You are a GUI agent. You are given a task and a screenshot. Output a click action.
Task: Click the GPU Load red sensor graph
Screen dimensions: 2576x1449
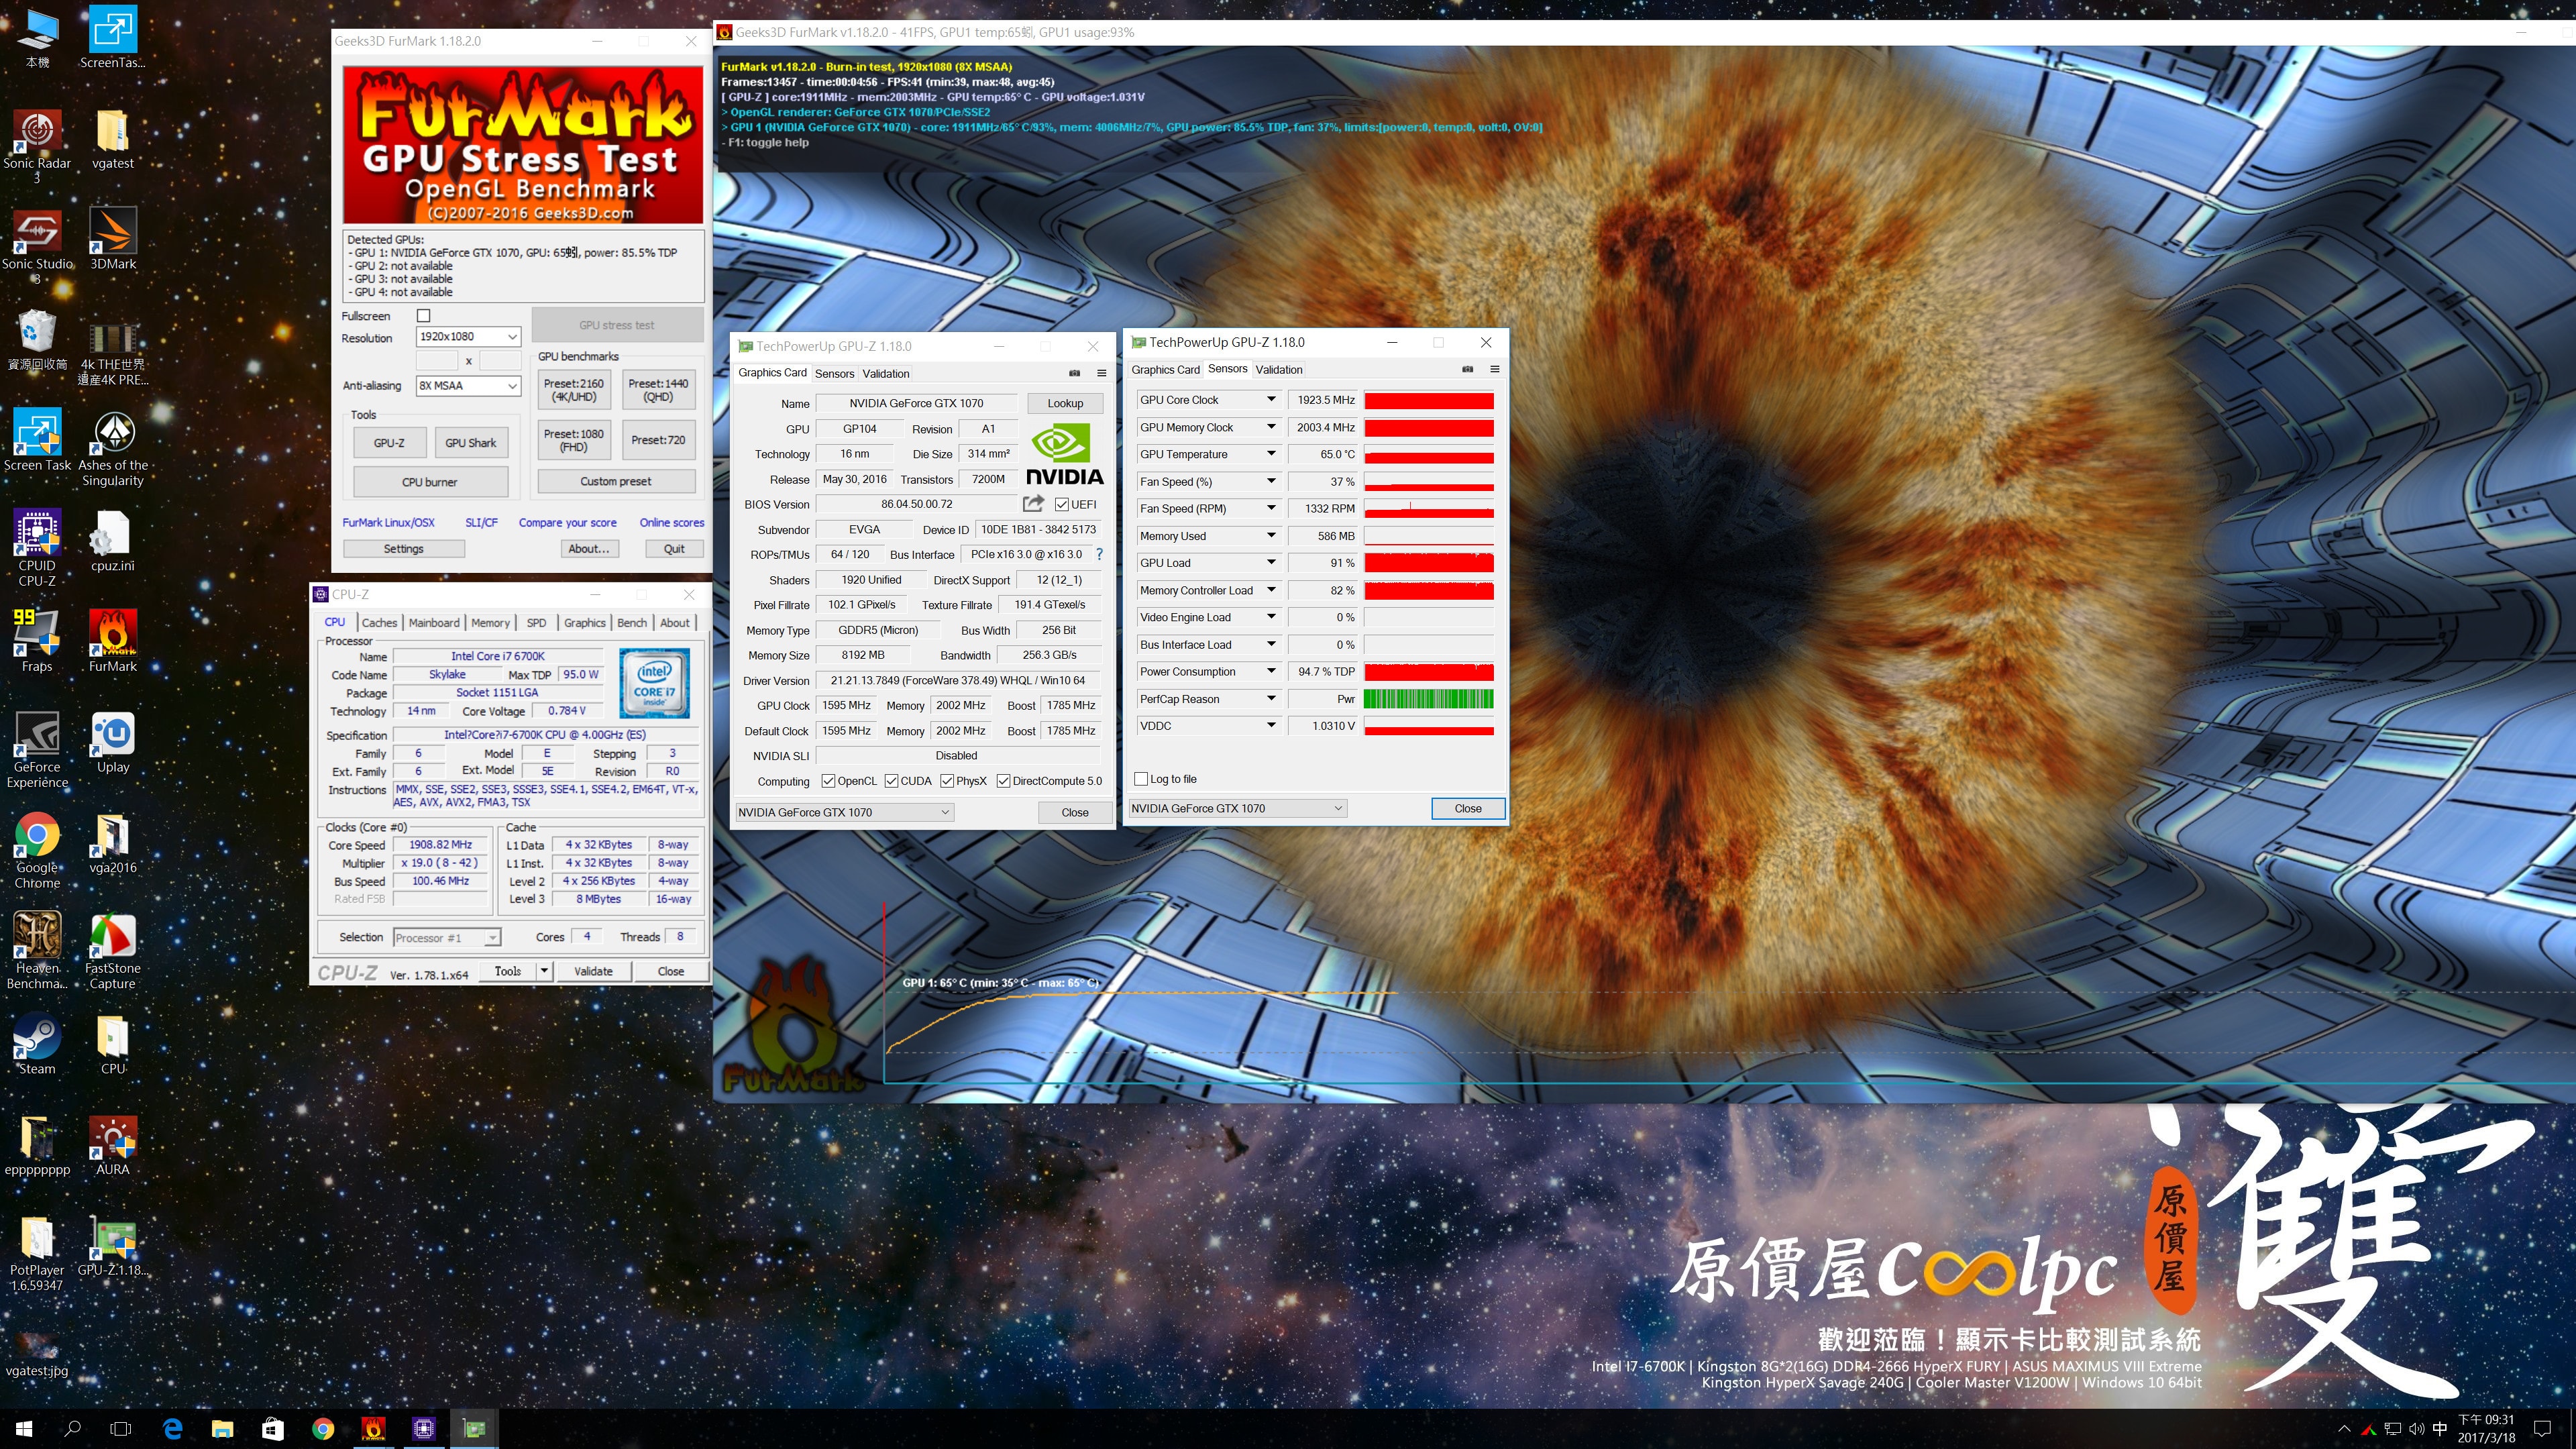coord(1428,563)
